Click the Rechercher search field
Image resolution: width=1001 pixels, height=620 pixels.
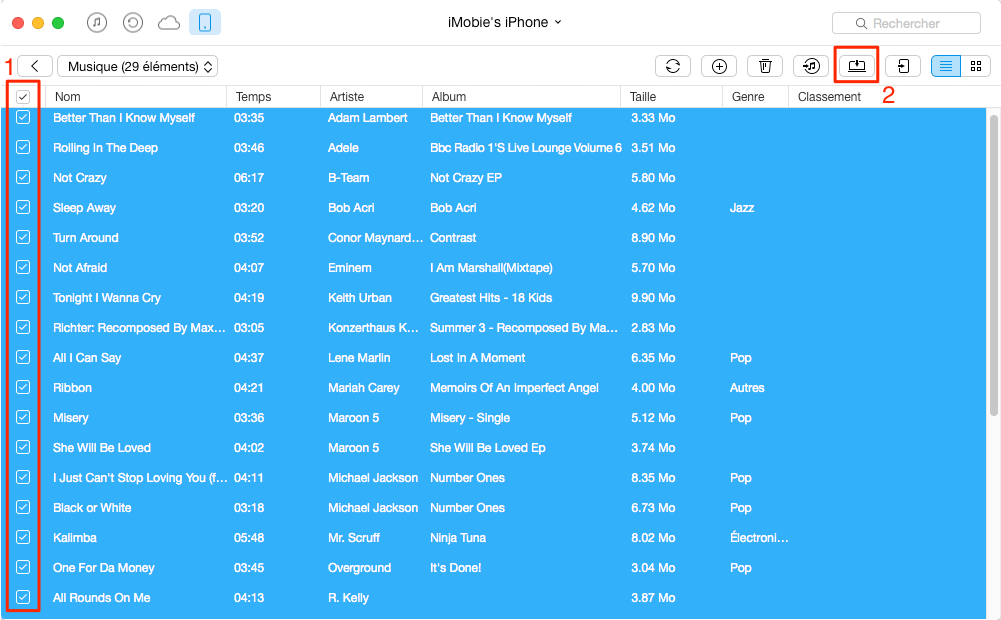click(x=907, y=24)
